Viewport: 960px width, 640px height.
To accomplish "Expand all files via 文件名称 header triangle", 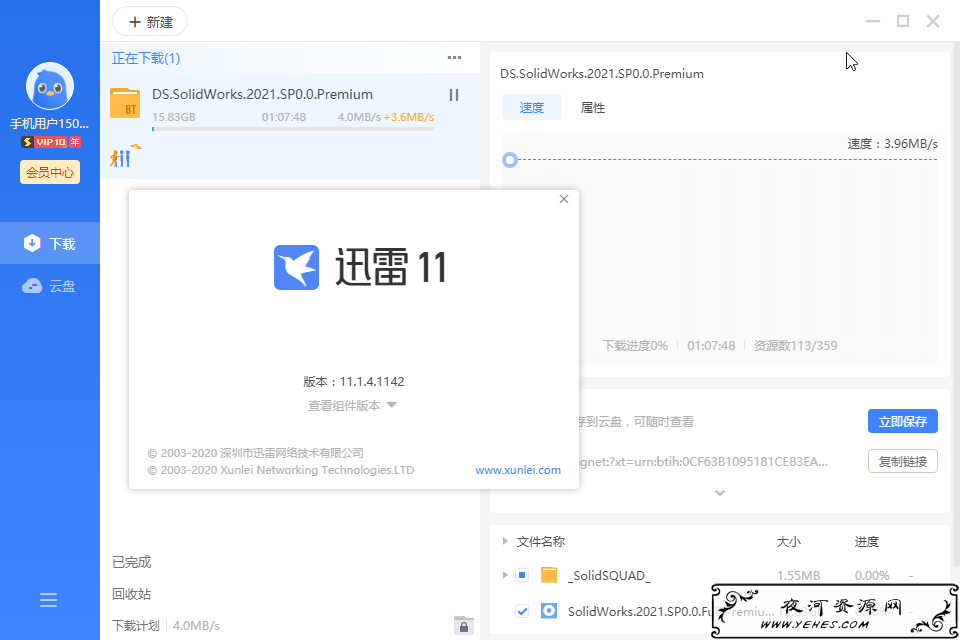I will tap(505, 541).
